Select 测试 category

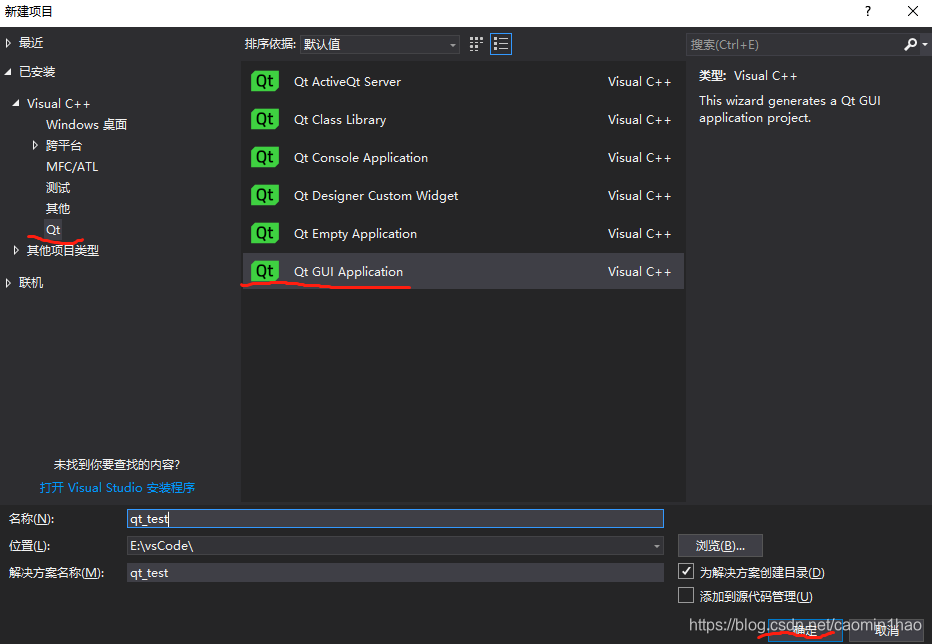pyautogui.click(x=58, y=187)
